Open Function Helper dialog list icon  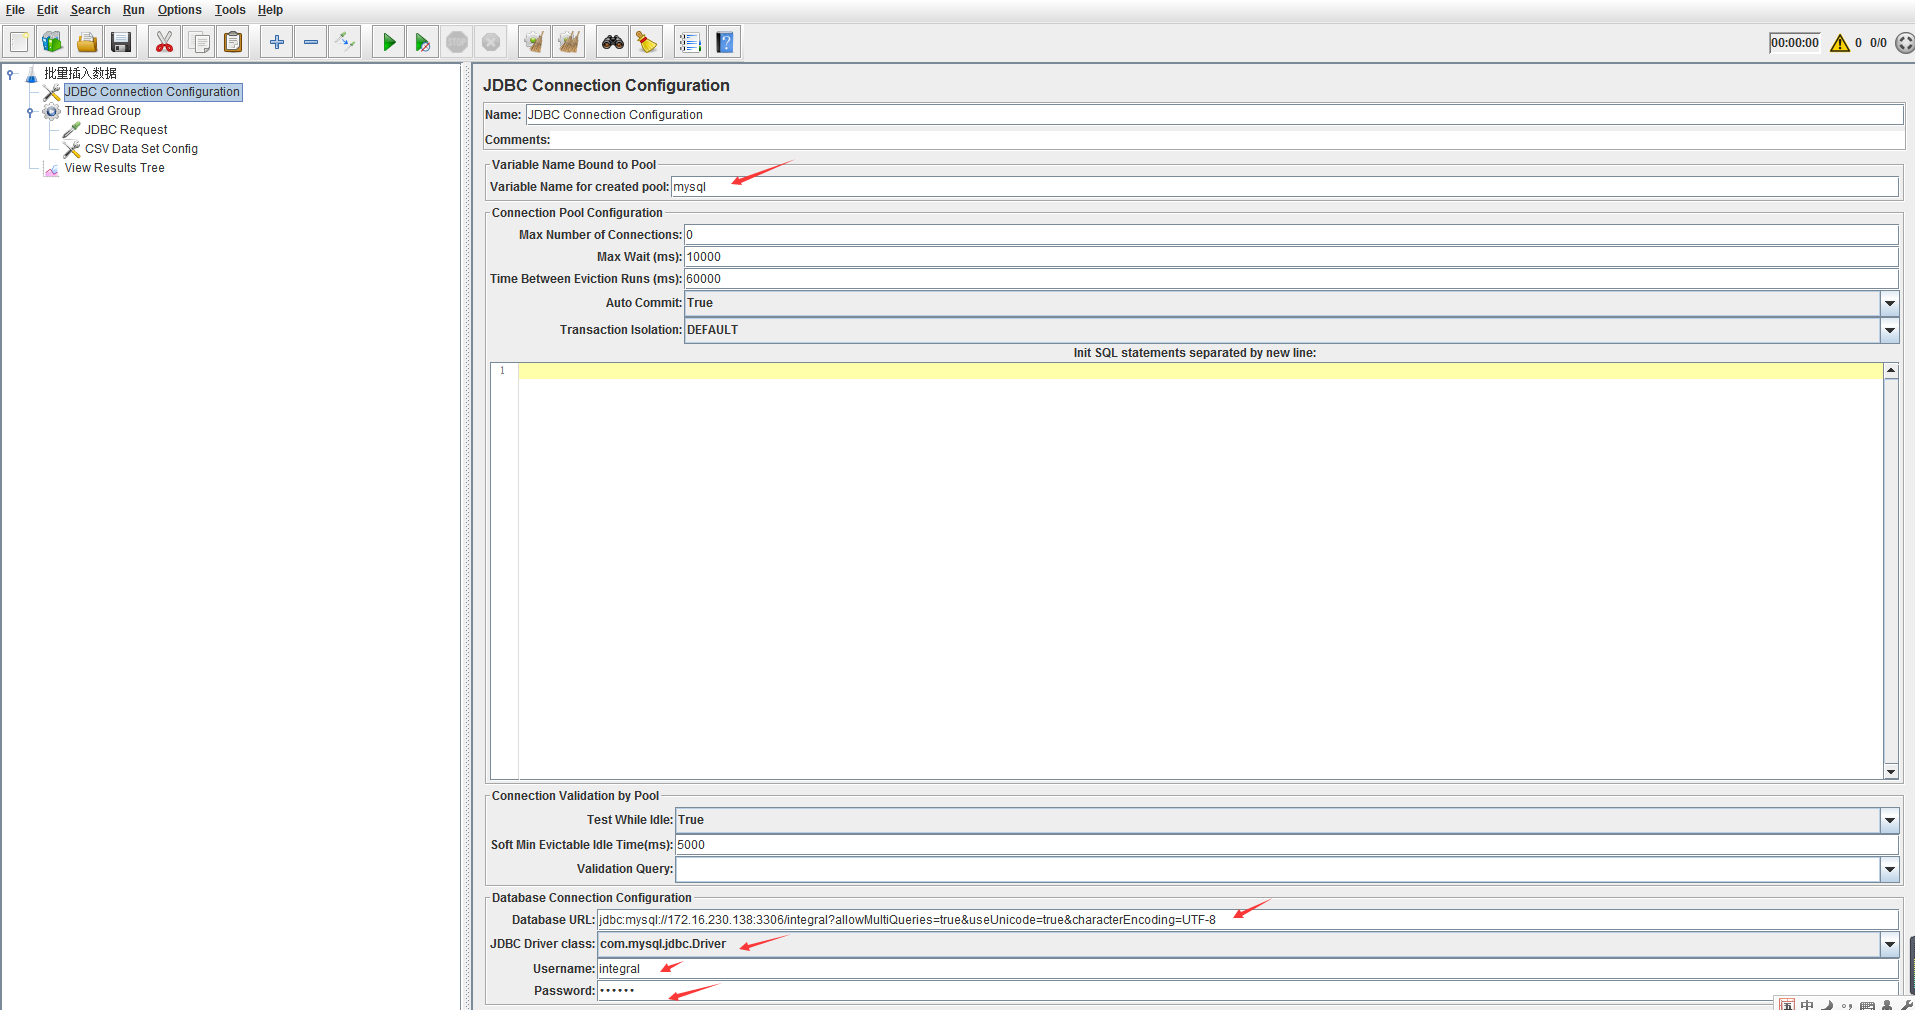pyautogui.click(x=690, y=42)
